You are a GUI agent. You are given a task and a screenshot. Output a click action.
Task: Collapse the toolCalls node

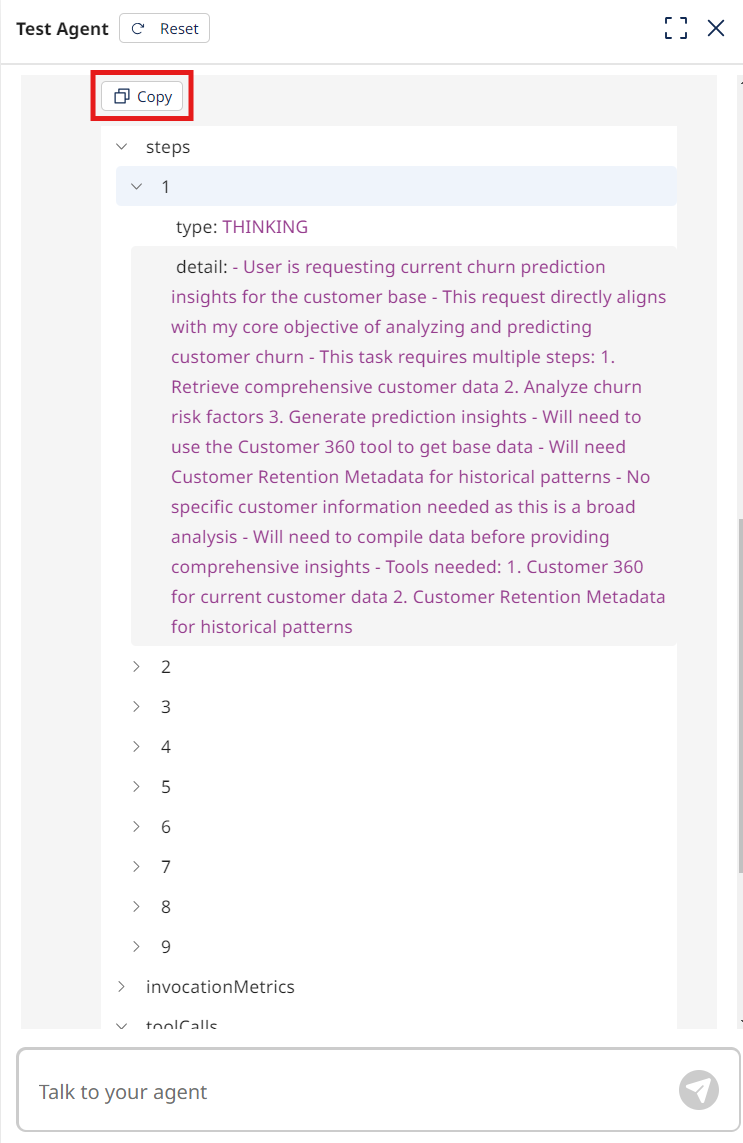coord(122,1024)
